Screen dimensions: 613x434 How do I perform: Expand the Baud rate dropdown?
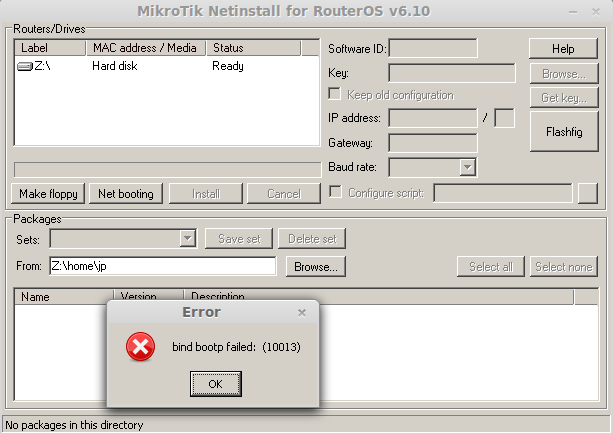(x=467, y=167)
